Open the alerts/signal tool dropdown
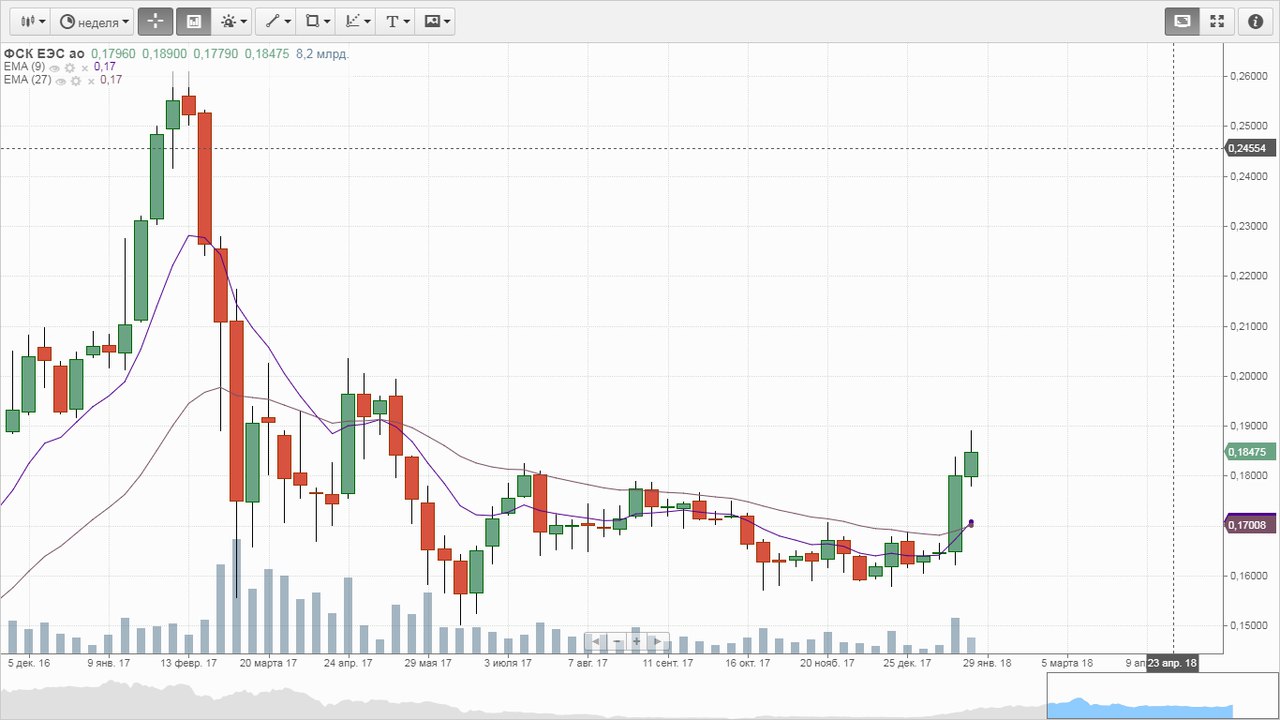1280x720 pixels. (233, 21)
